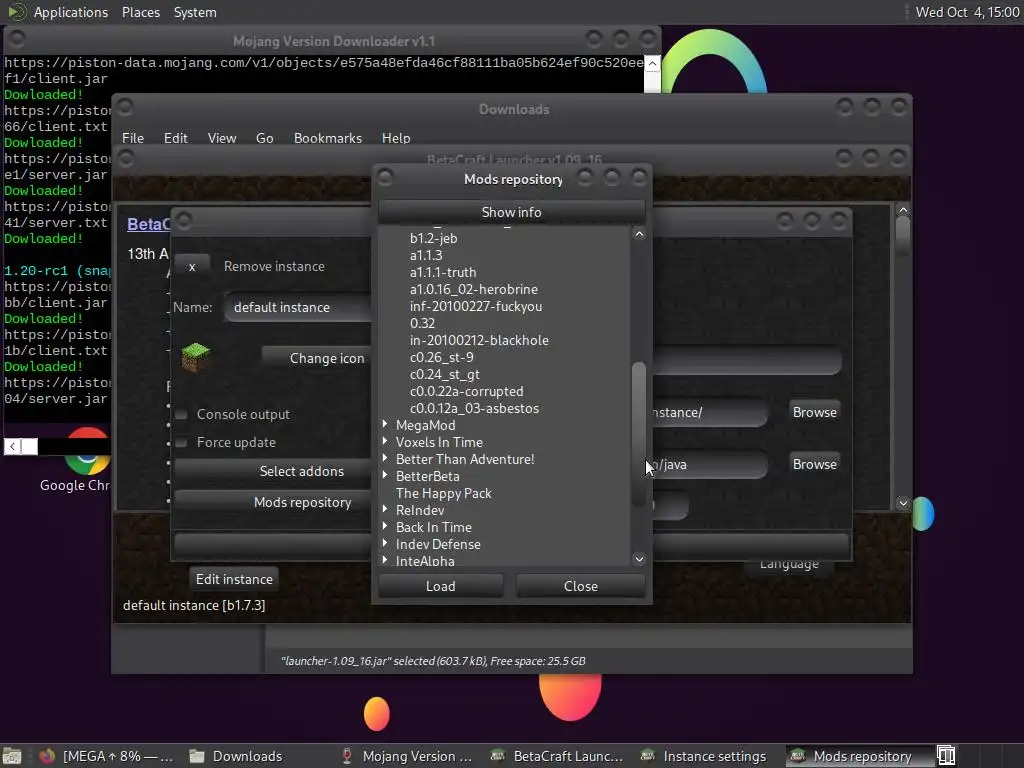Screen dimensions: 1024x768
Task: Select 'c0.26_st-9' in mods list
Action: tap(441, 357)
